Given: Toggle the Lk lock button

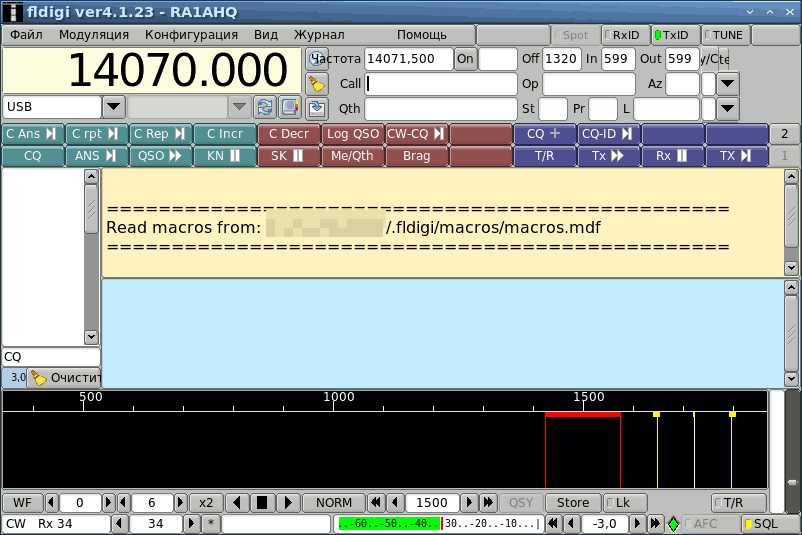Looking at the screenshot, I should 626,503.
